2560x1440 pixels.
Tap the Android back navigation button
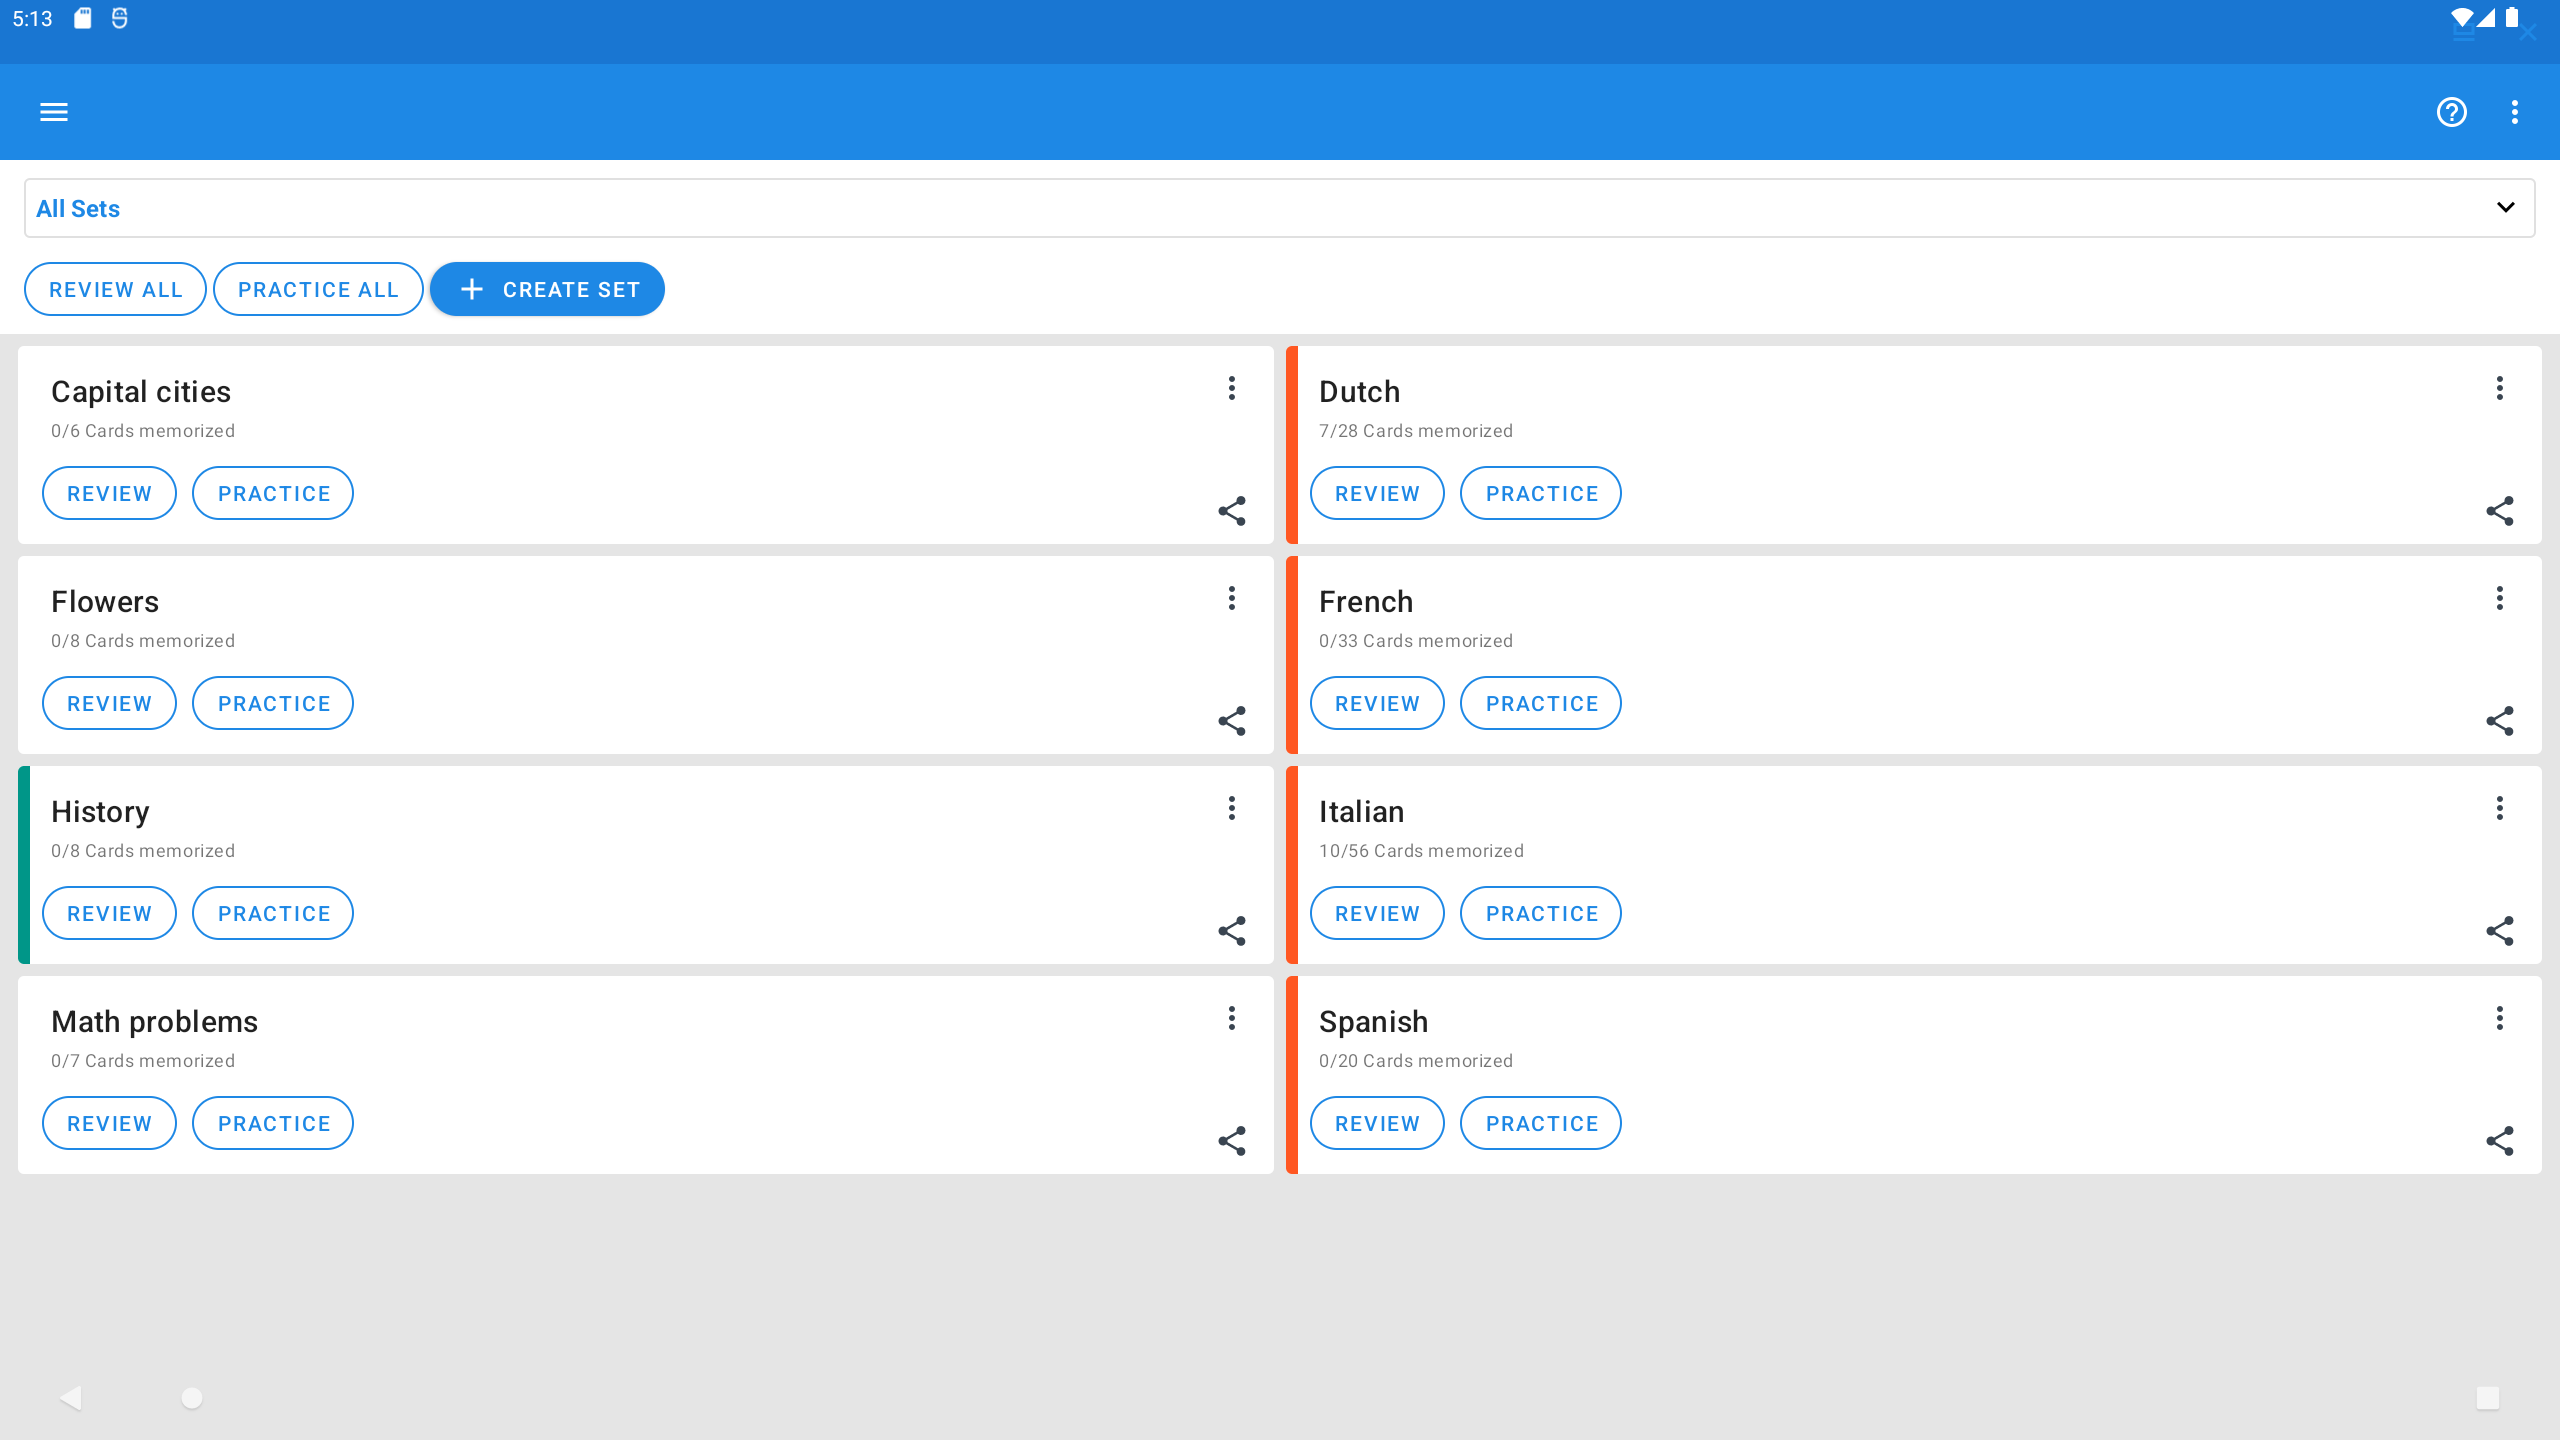70,1398
